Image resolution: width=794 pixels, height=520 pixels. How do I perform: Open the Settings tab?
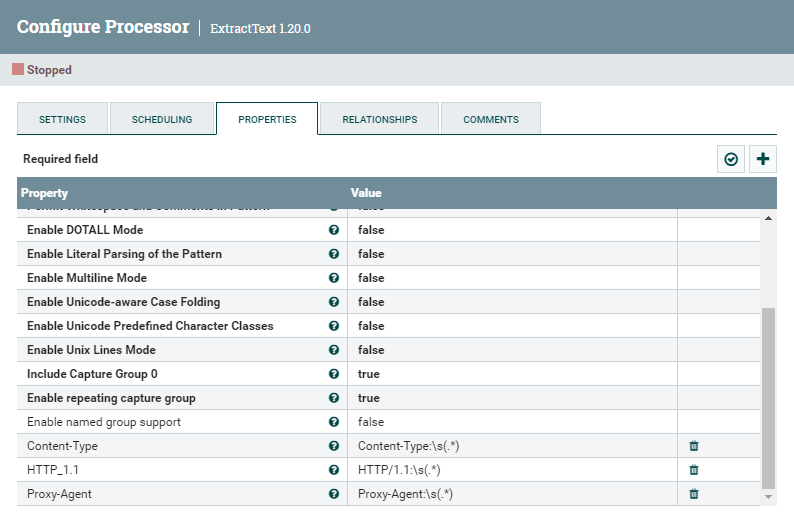pyautogui.click(x=62, y=119)
